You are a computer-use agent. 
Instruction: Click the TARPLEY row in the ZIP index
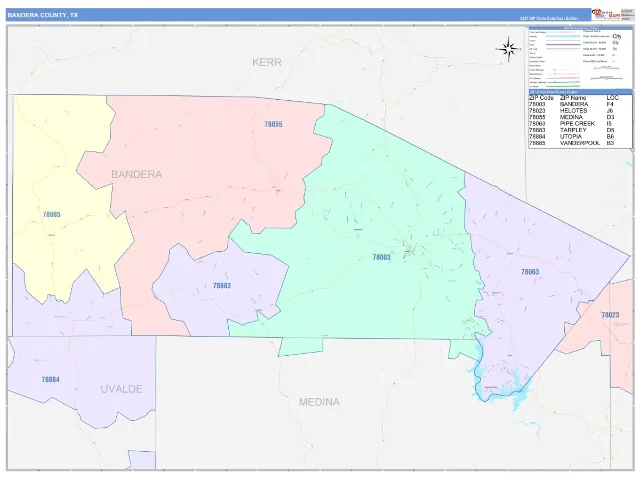(x=580, y=130)
